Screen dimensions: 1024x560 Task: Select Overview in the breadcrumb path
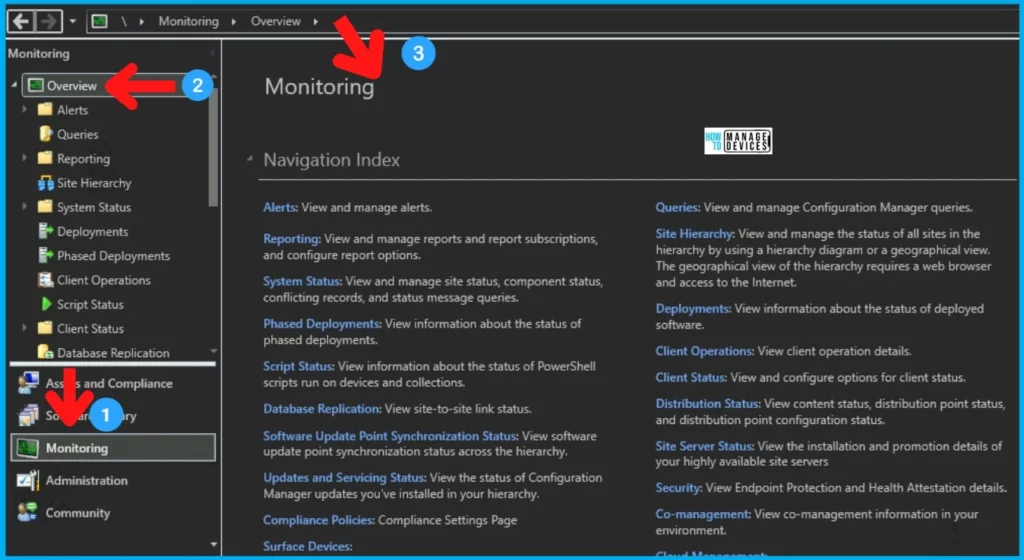click(x=275, y=21)
